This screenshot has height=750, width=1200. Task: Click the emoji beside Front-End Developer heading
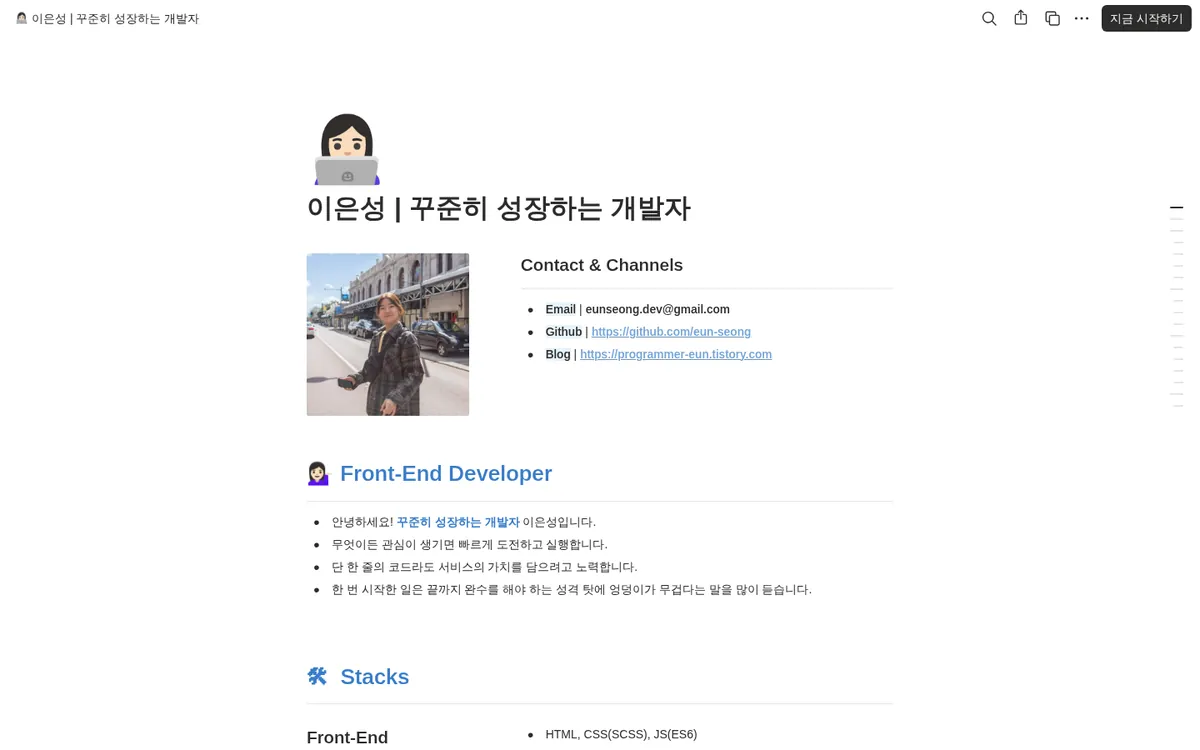click(x=318, y=473)
